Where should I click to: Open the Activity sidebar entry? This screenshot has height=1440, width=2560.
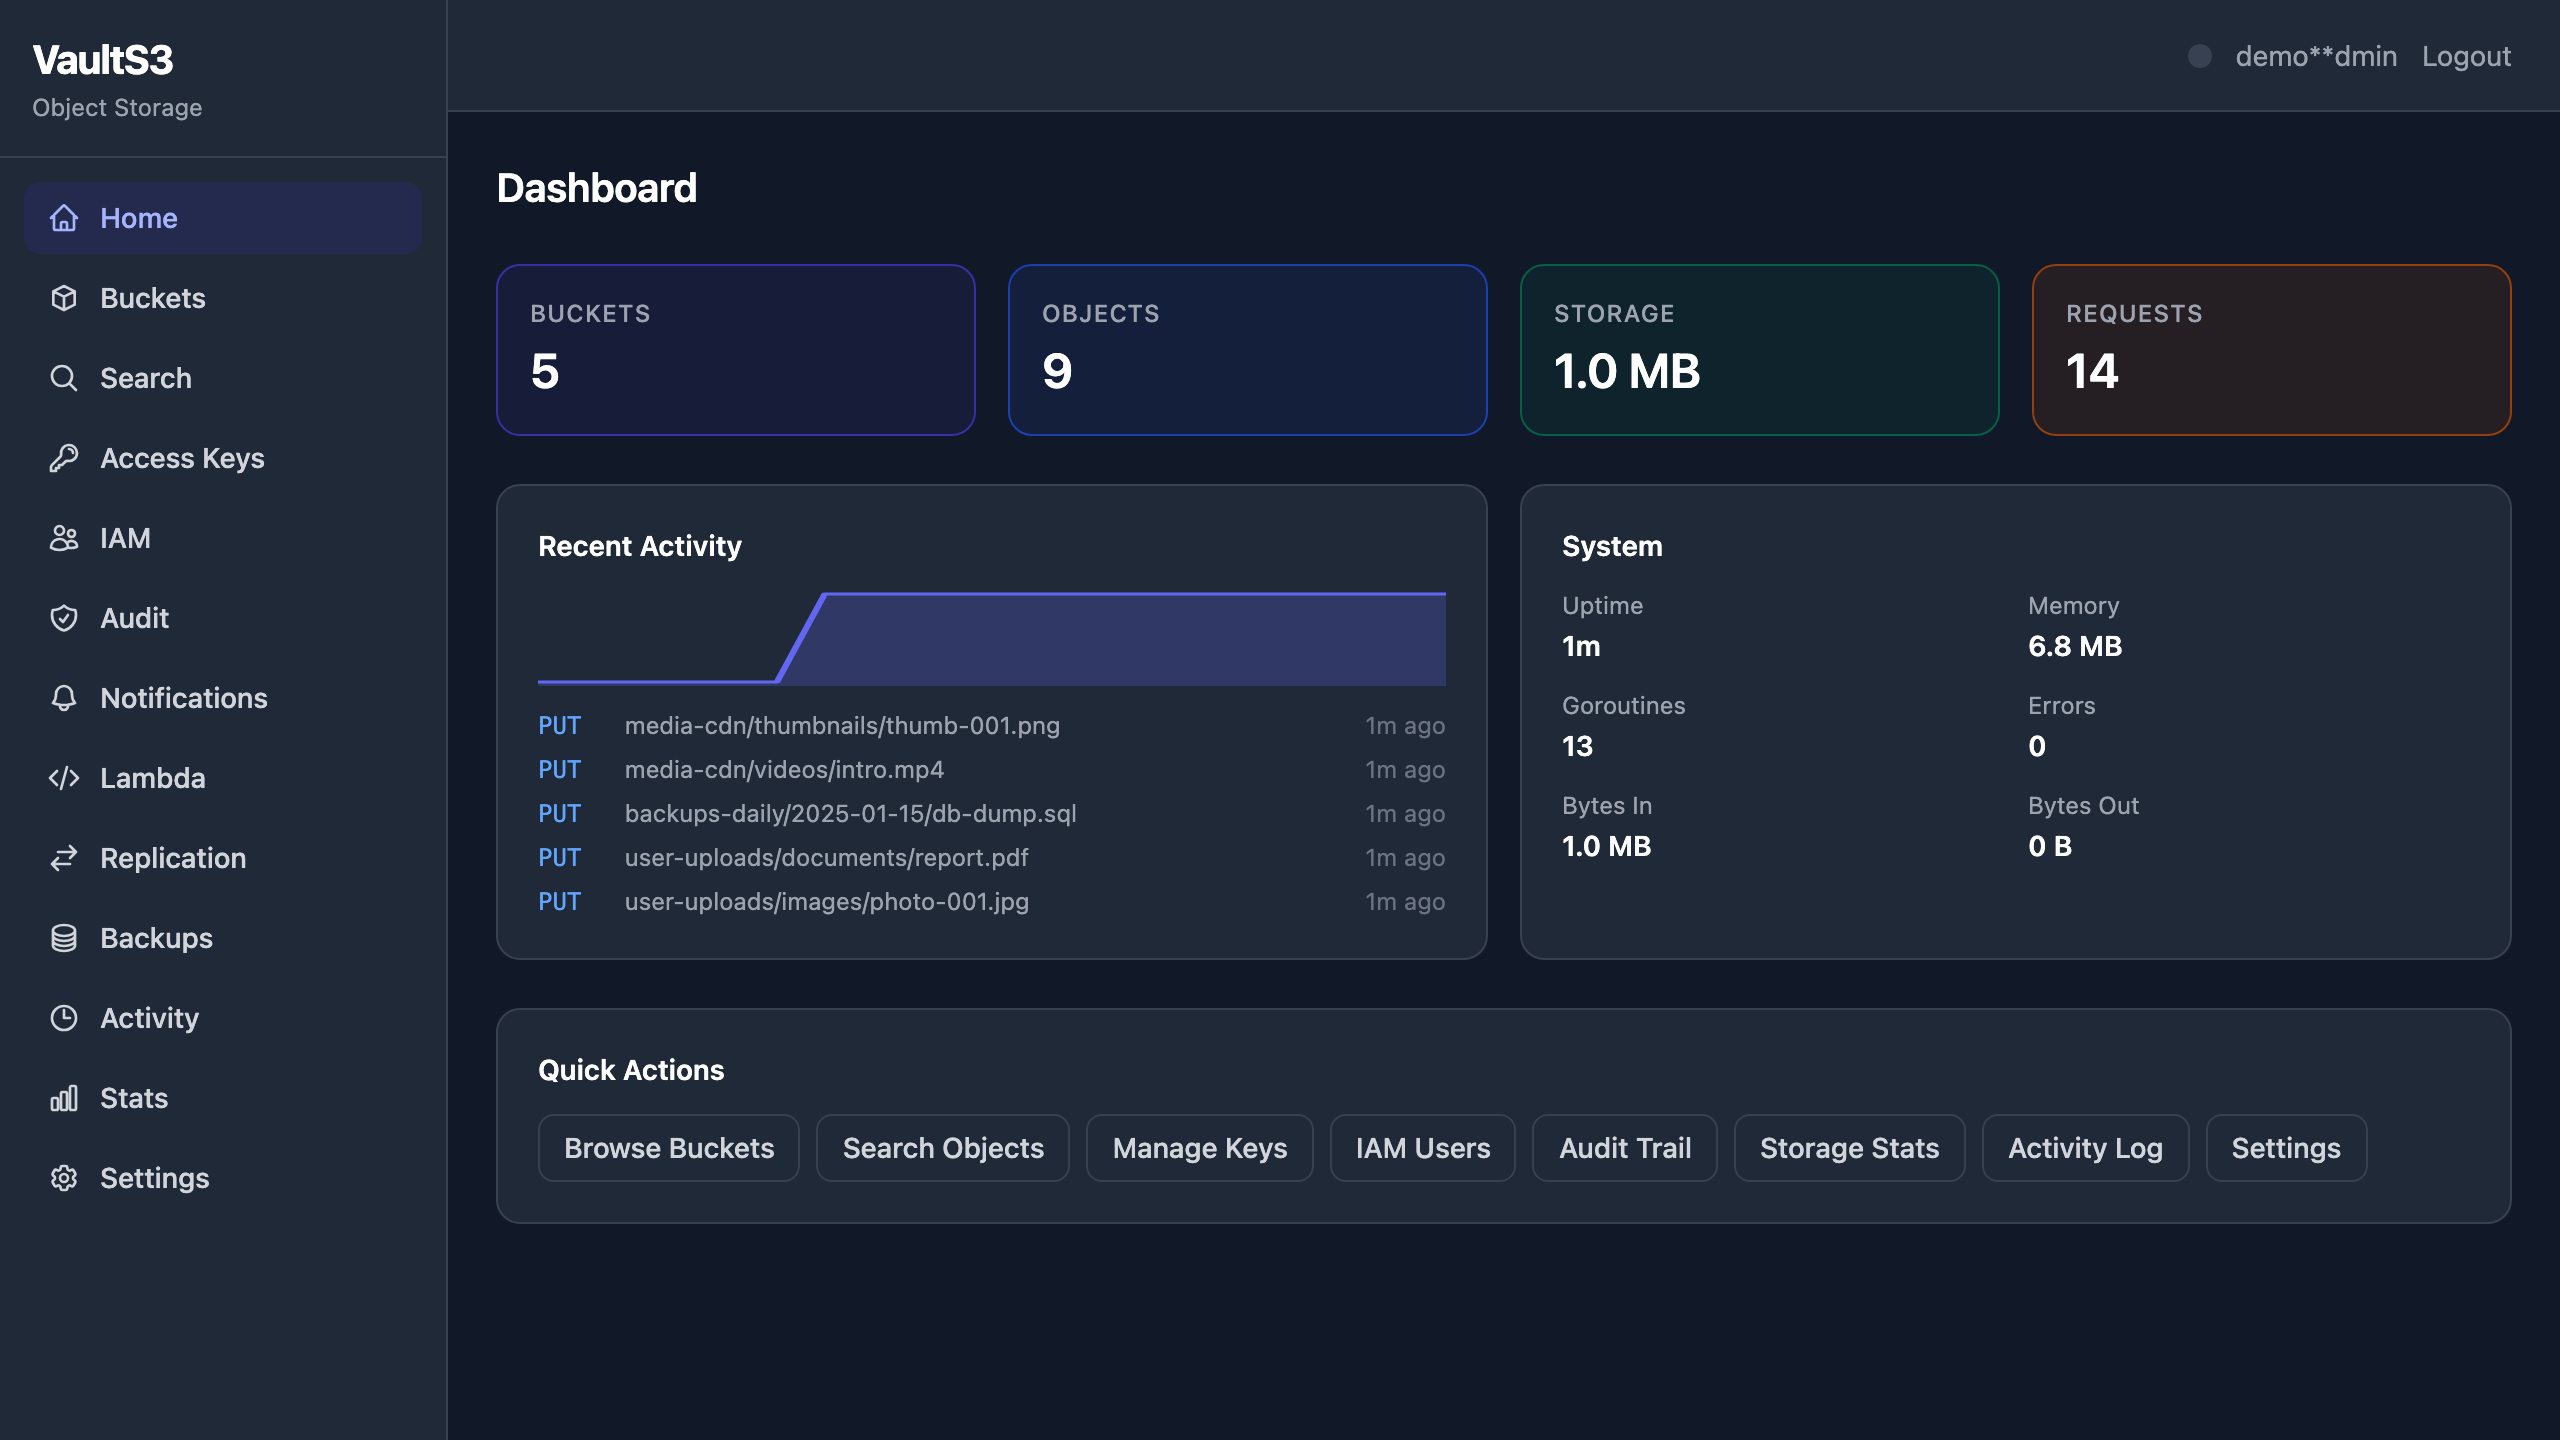pos(223,1018)
